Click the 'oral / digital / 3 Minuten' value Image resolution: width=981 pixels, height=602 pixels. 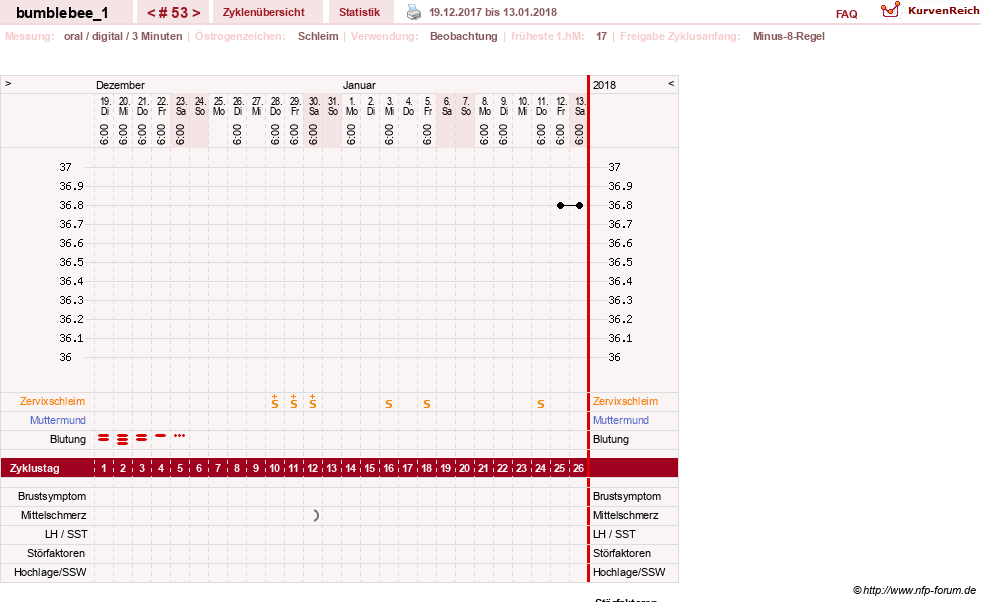(x=123, y=36)
